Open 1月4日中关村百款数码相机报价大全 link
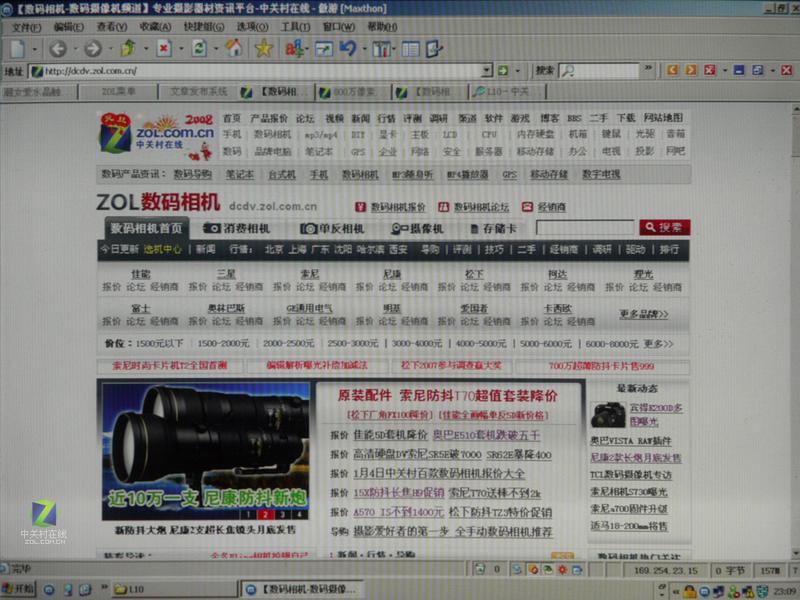This screenshot has height=600, width=800. pos(439,474)
